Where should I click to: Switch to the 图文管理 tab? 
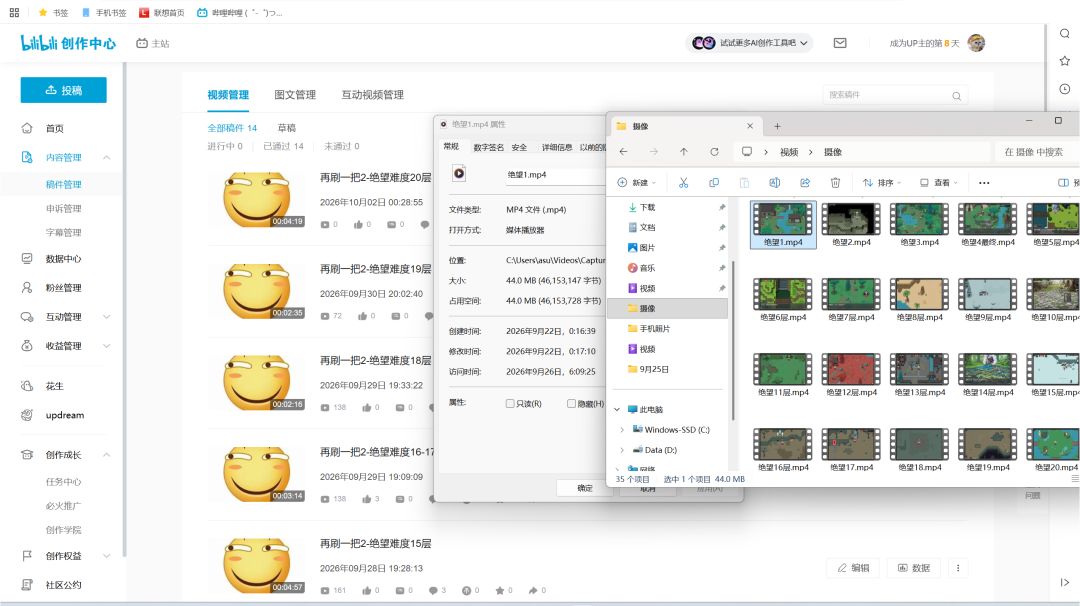pos(295,95)
